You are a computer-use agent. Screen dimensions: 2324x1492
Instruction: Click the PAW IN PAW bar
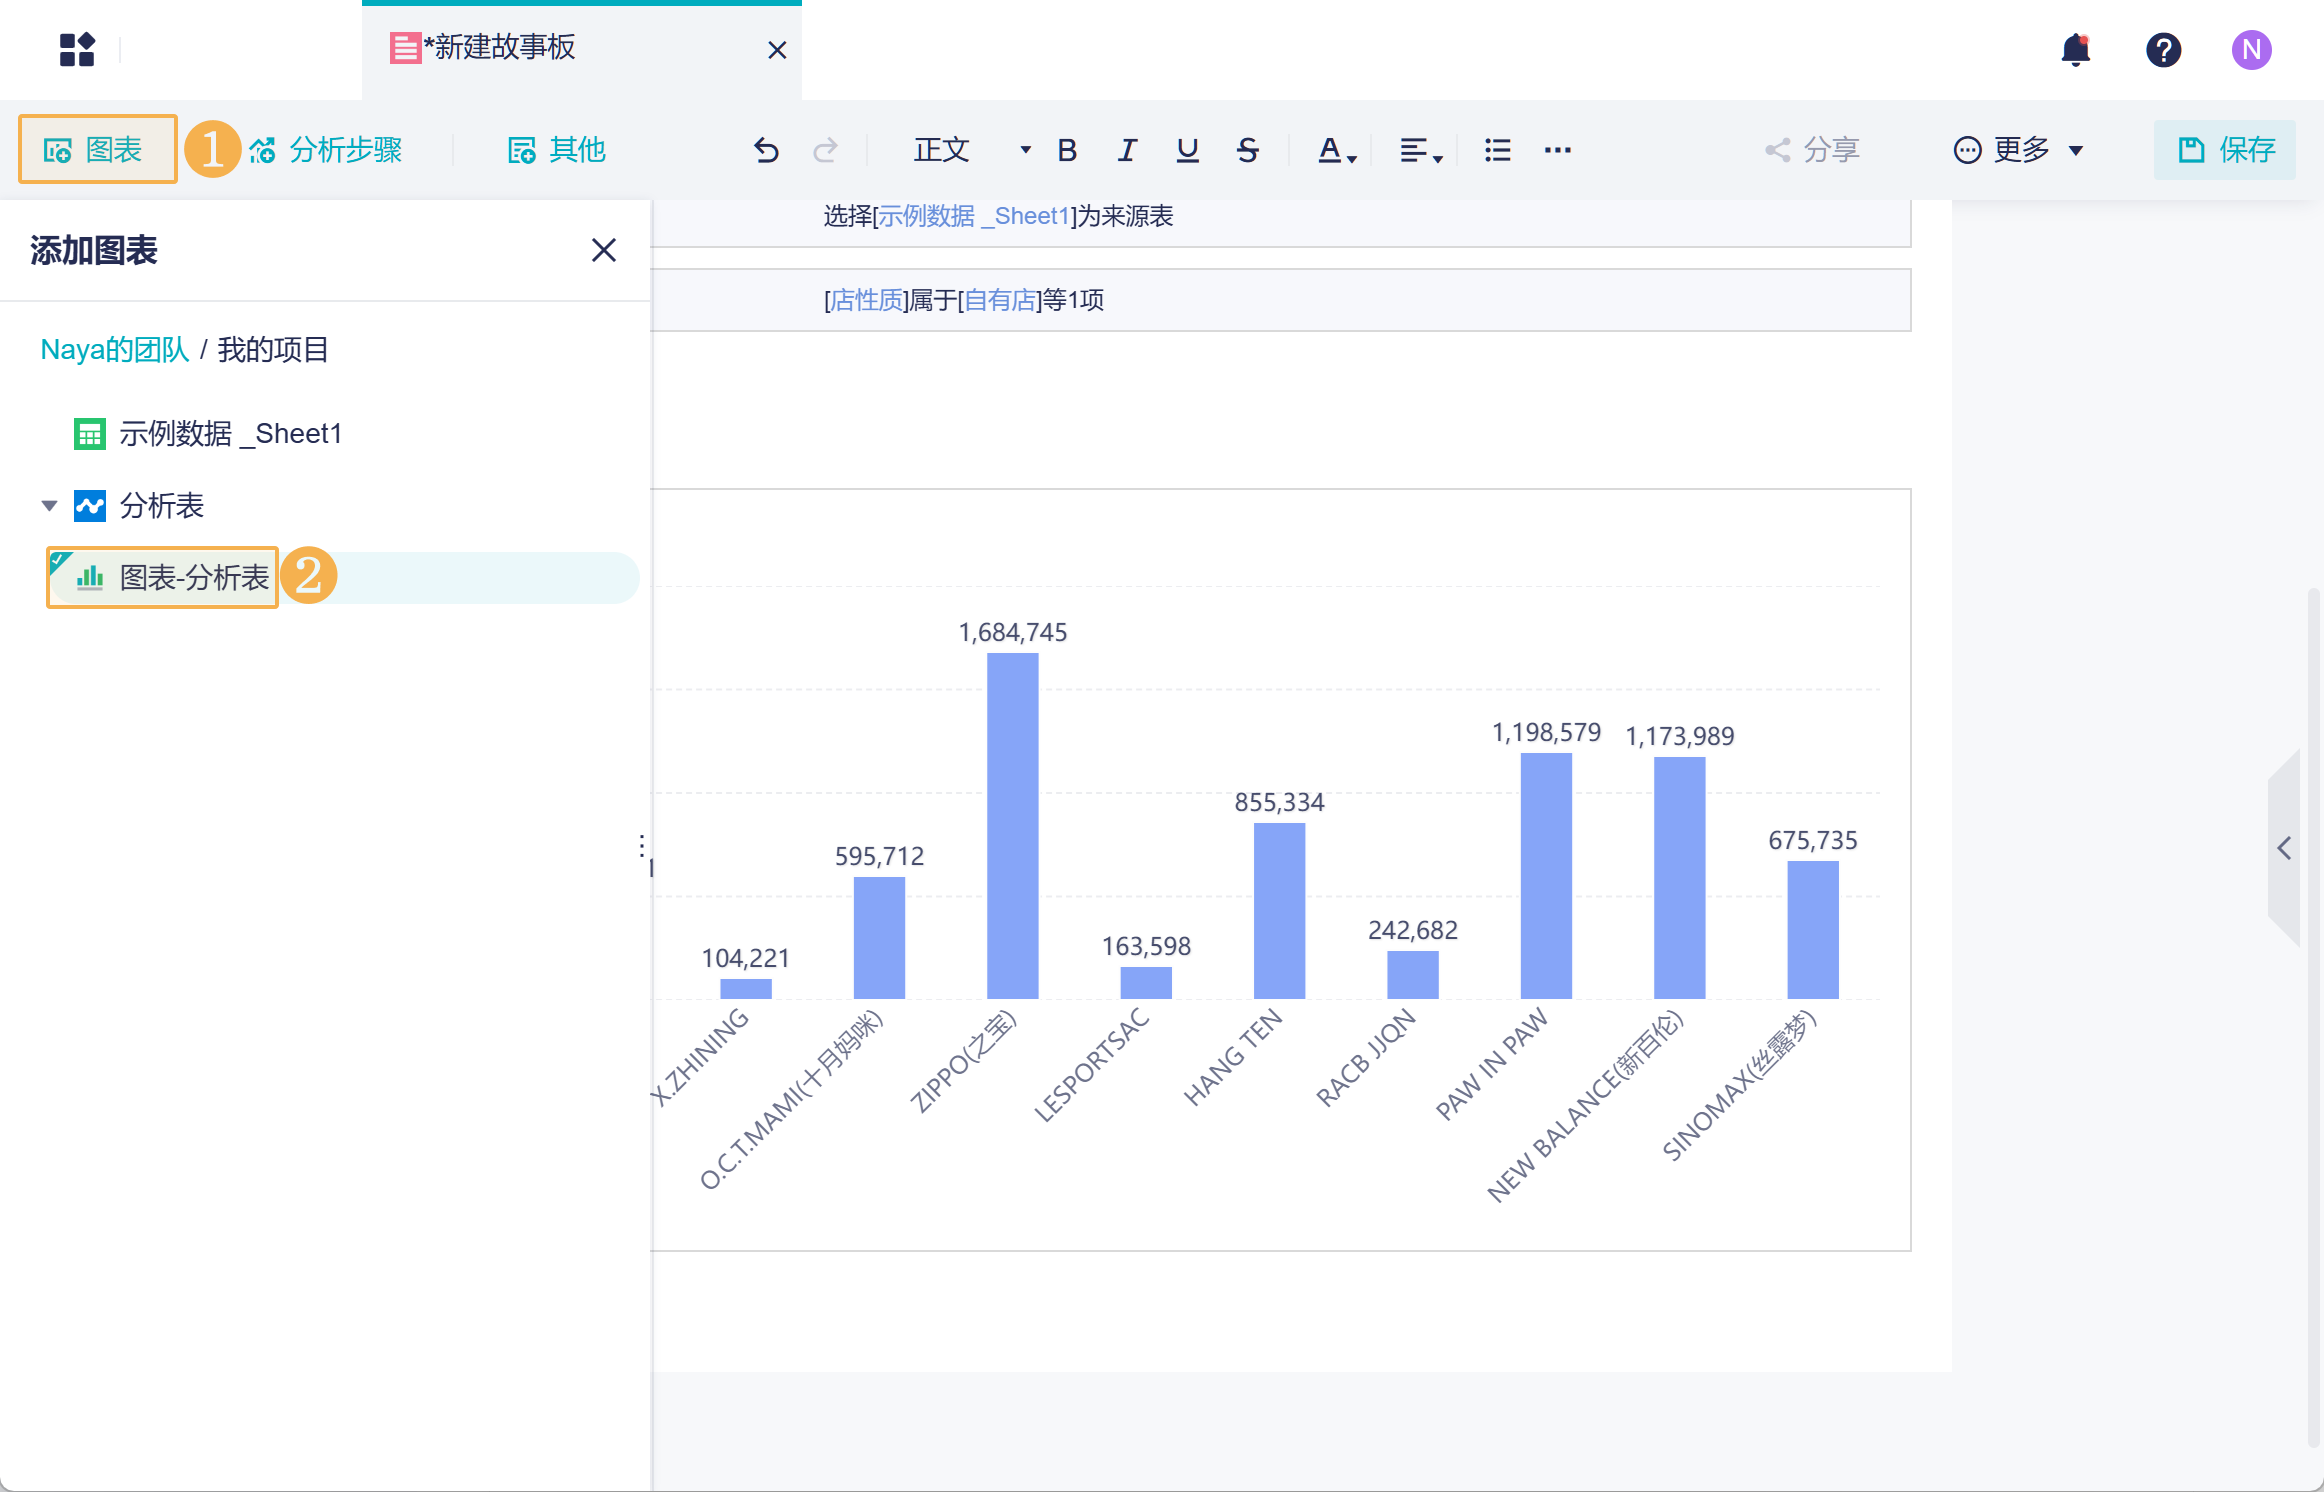click(x=1546, y=876)
